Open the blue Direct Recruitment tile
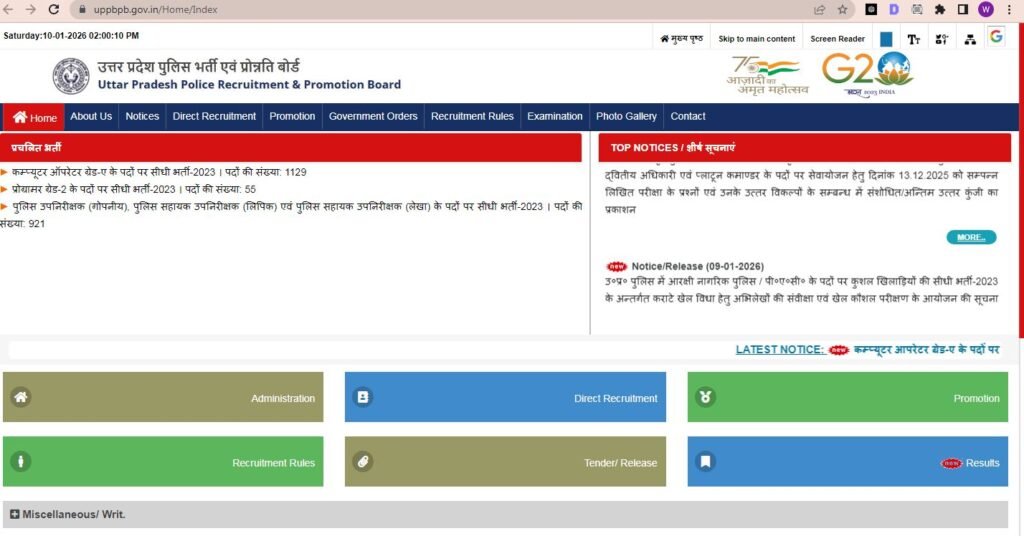The image size is (1024, 536). pos(505,397)
